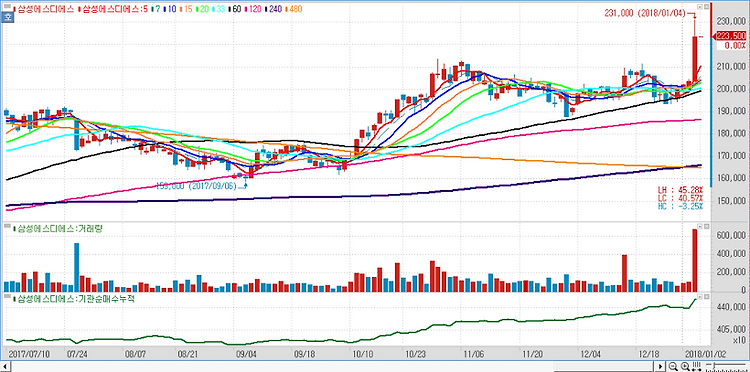The height and width of the screenshot is (372, 750).
Task: Click the zoom in magnifier icon
Action: (685, 366)
